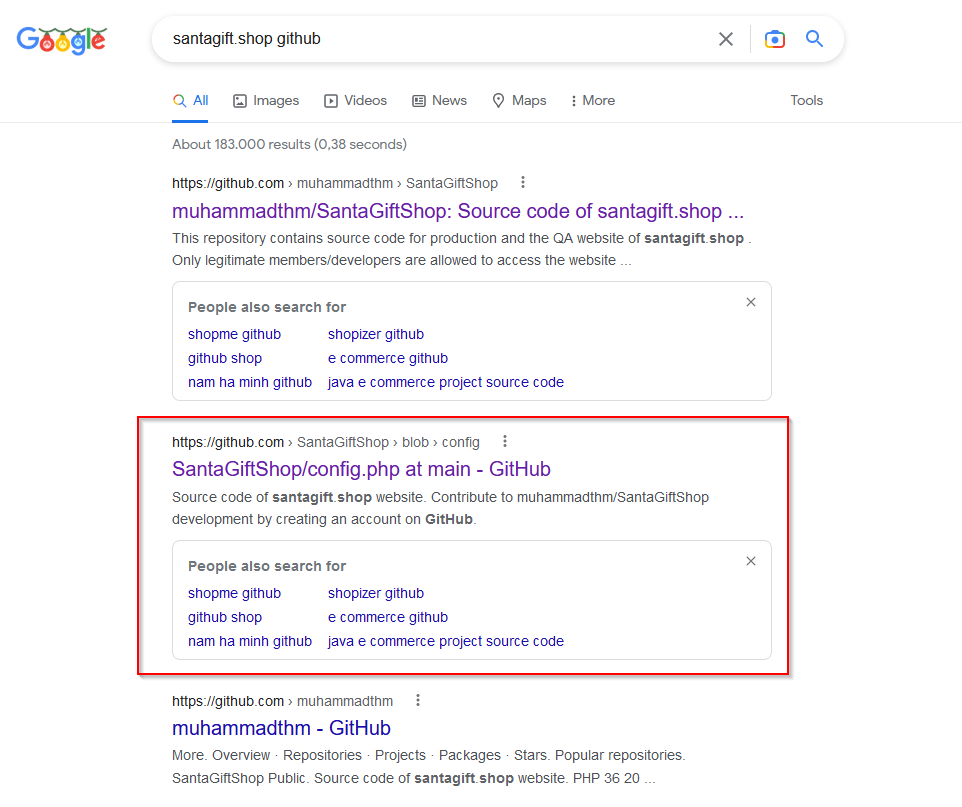
Task: Open the Google holiday logo homepage
Action: [61, 41]
